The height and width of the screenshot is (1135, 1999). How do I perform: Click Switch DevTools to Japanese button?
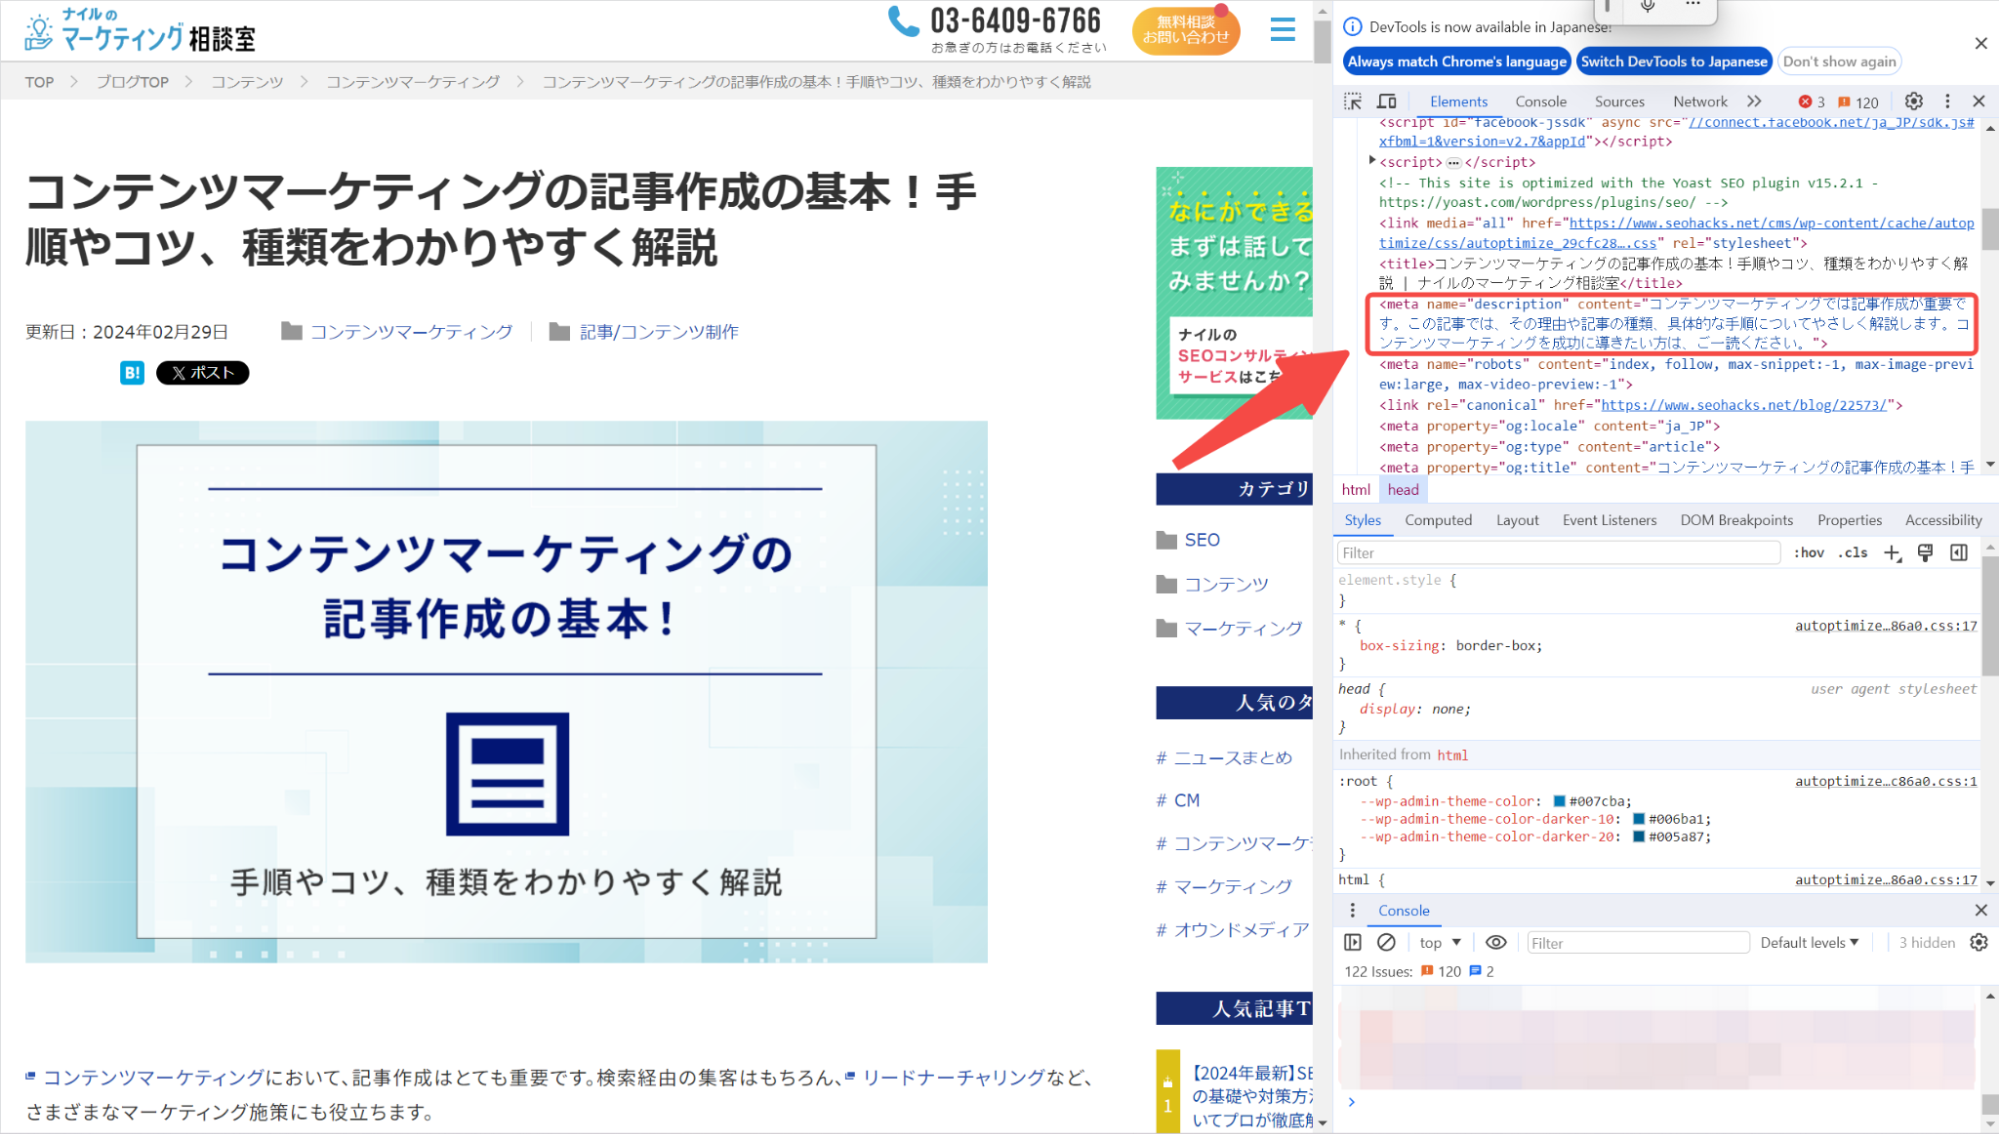pyautogui.click(x=1674, y=62)
